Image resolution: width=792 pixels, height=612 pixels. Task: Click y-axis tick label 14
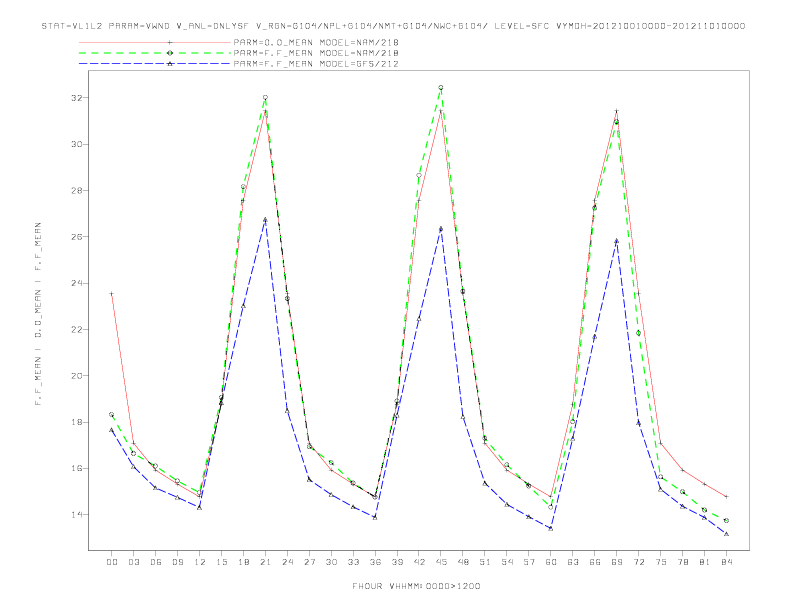76,515
